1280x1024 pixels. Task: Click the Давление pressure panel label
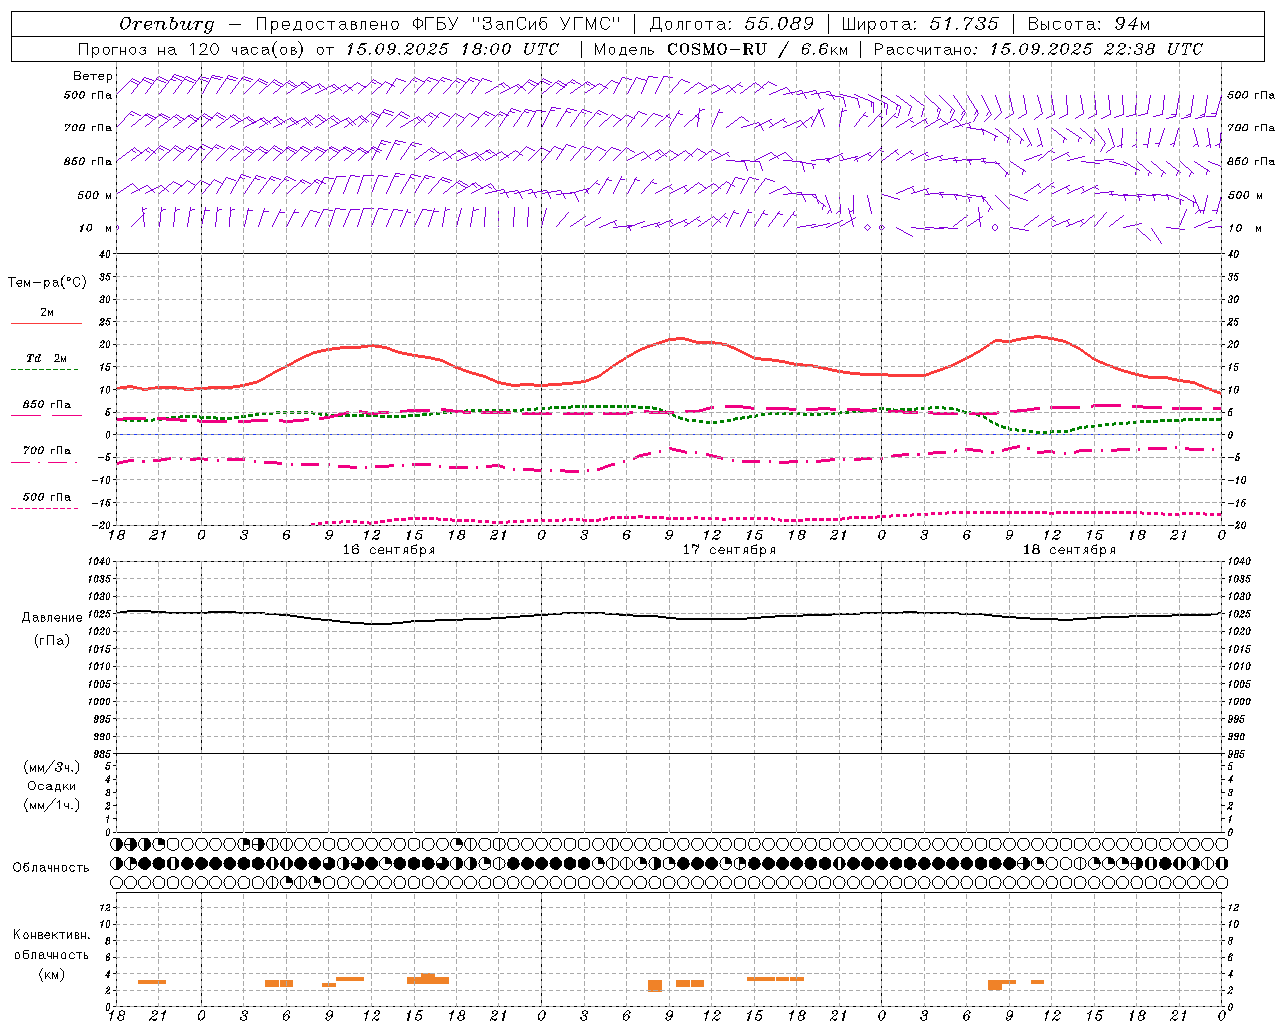(x=52, y=618)
